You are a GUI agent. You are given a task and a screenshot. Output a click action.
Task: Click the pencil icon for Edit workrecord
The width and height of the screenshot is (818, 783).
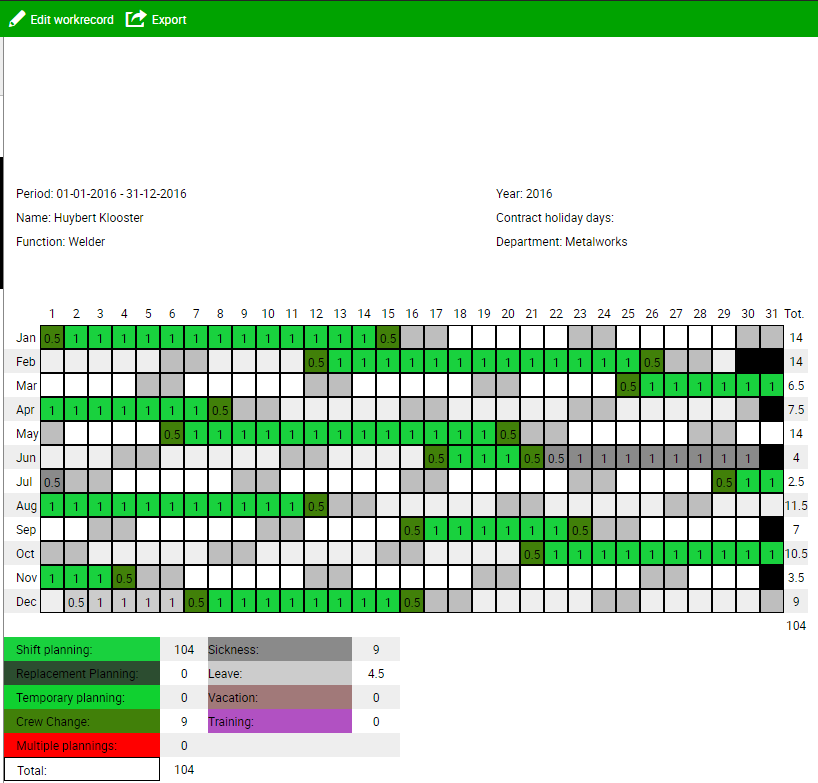(x=17, y=19)
